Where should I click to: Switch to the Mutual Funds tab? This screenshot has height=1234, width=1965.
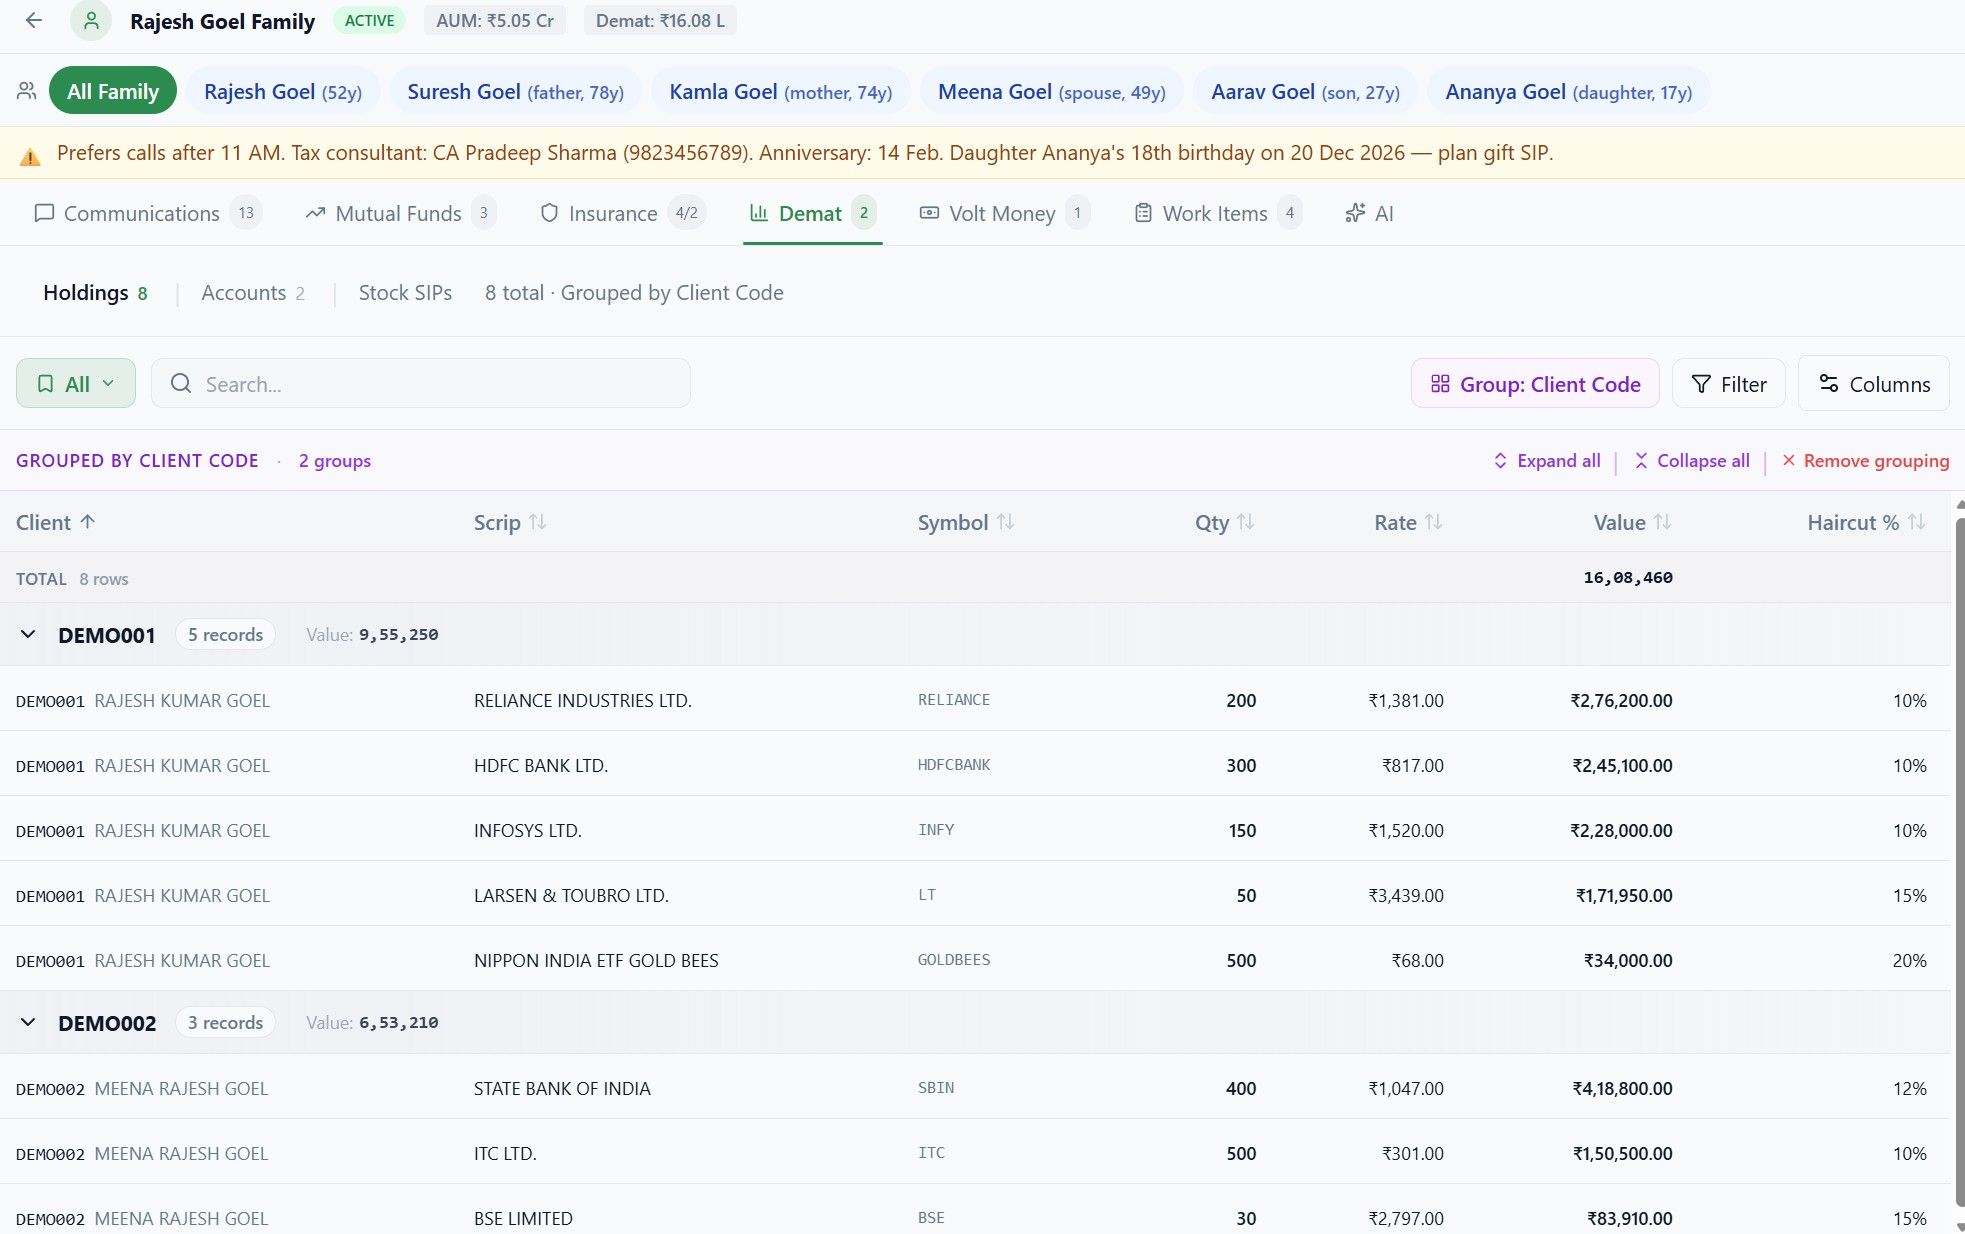pos(398,213)
